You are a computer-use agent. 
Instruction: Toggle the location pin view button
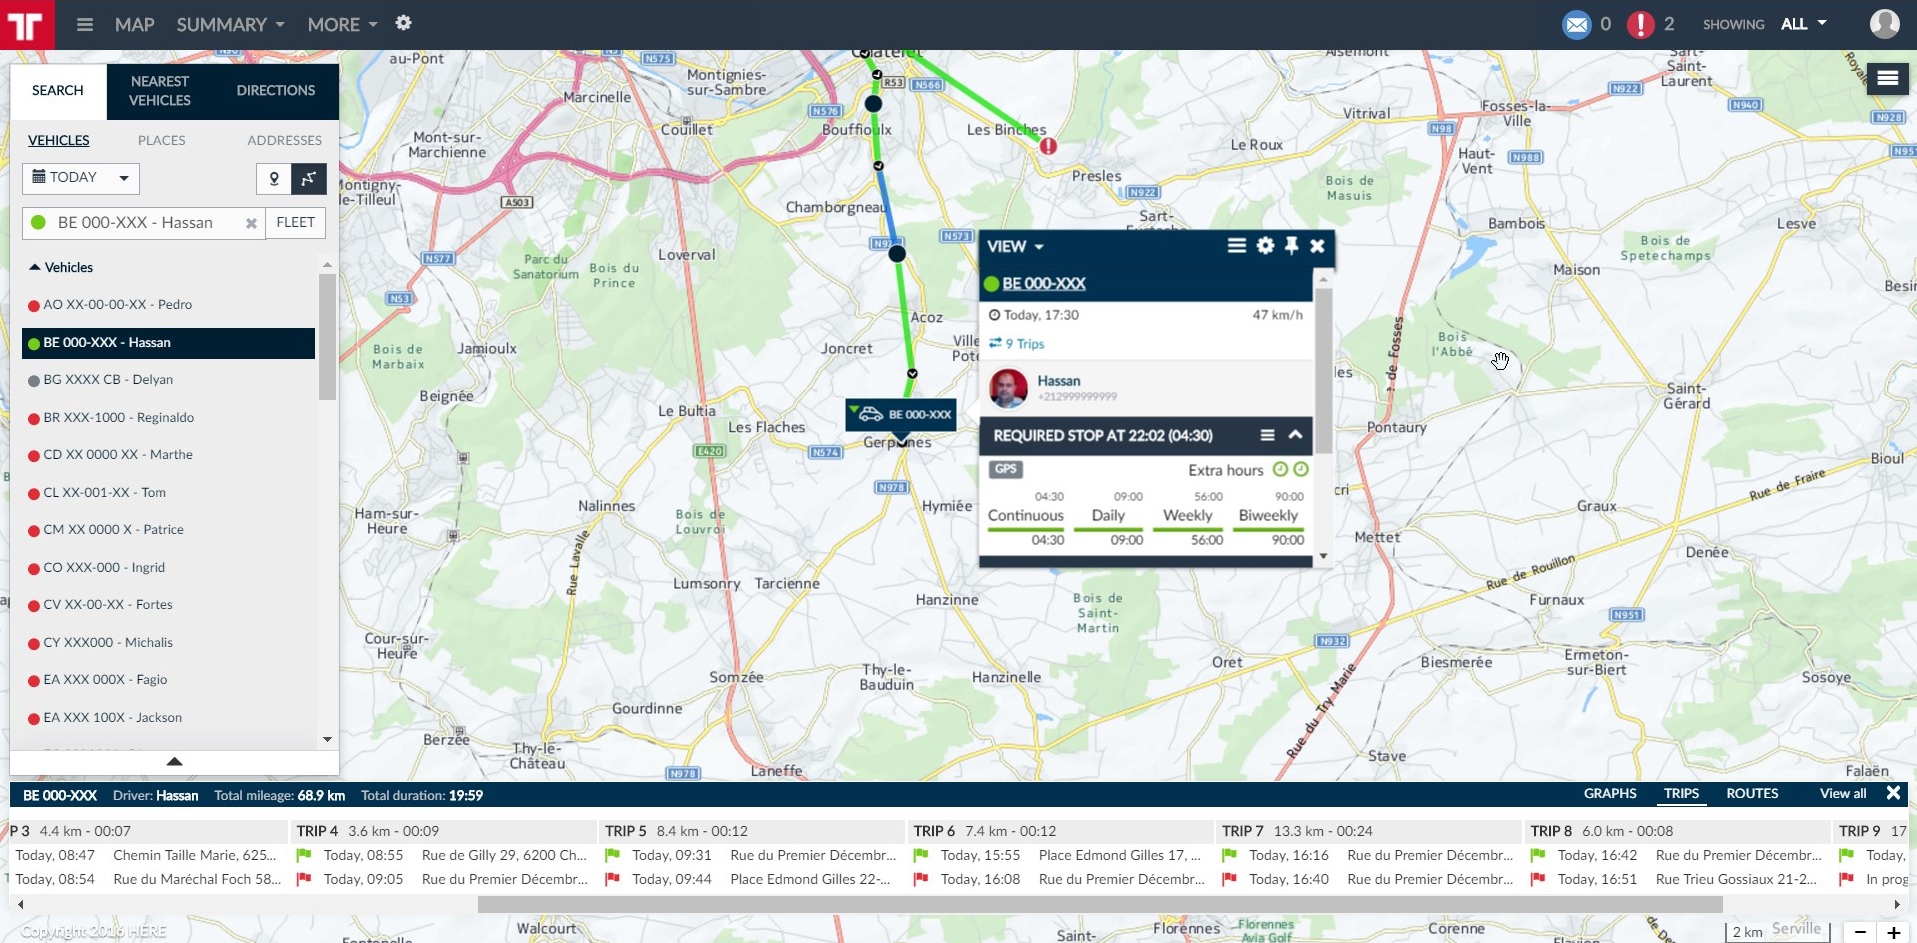point(274,179)
